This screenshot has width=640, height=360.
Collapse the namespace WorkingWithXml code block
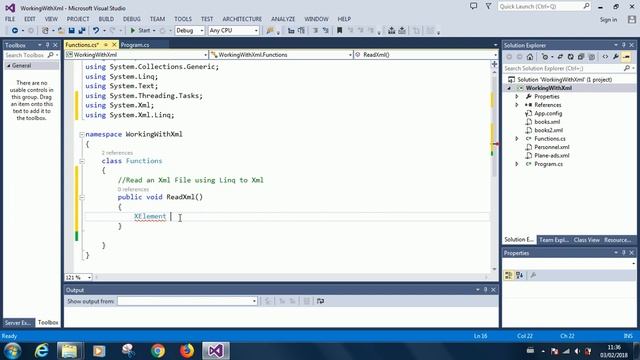tap(82, 134)
